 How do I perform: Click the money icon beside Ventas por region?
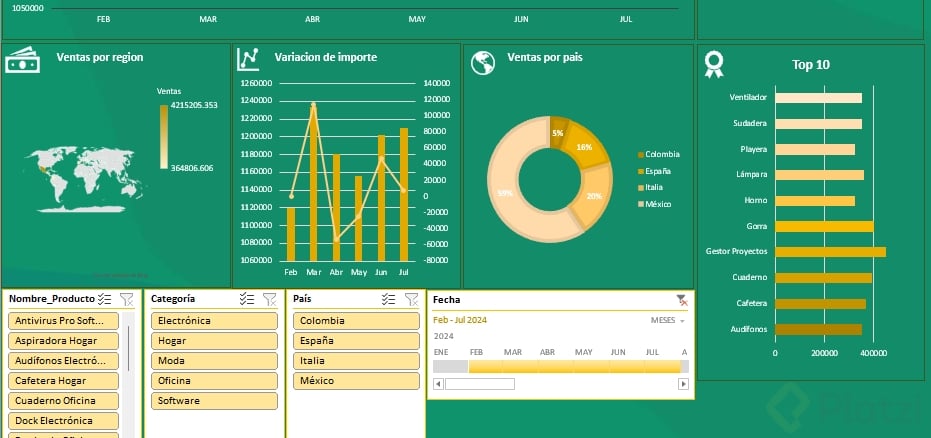pyautogui.click(x=23, y=61)
